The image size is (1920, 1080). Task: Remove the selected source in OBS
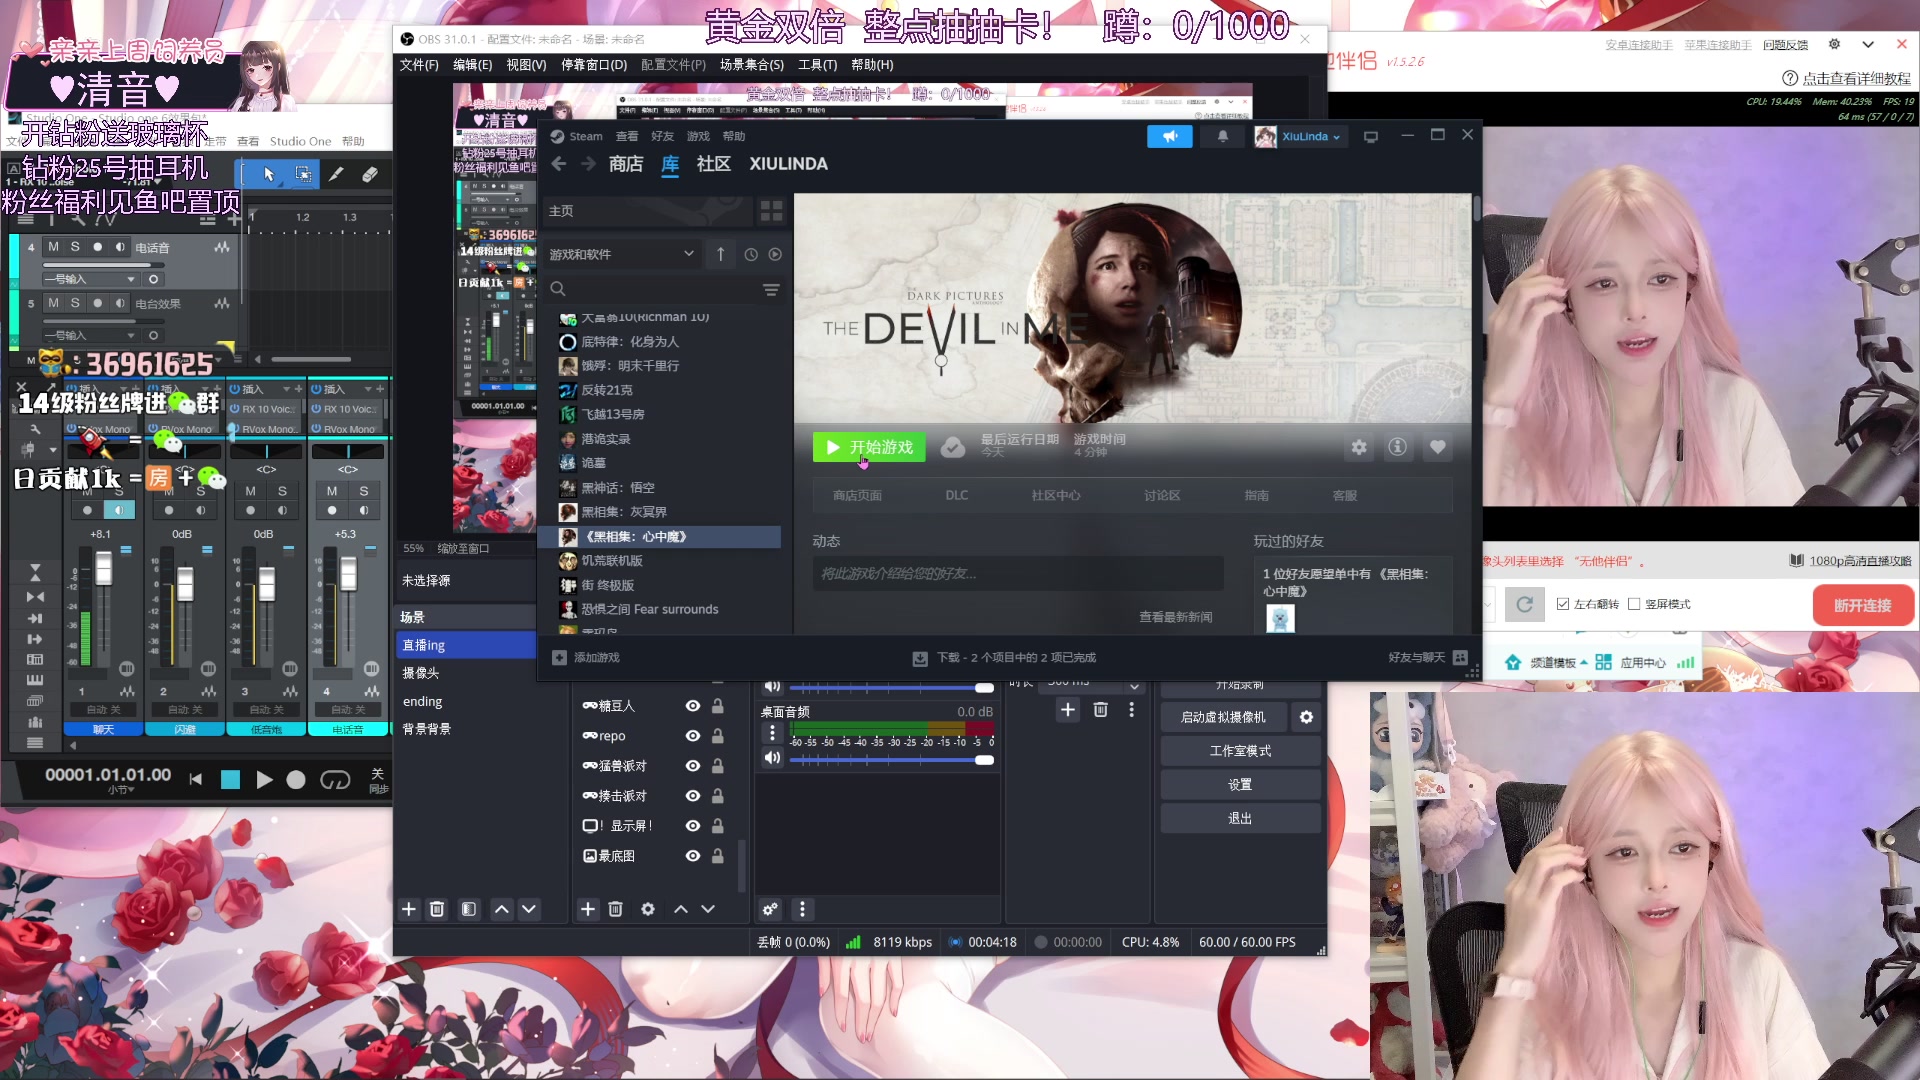616,909
